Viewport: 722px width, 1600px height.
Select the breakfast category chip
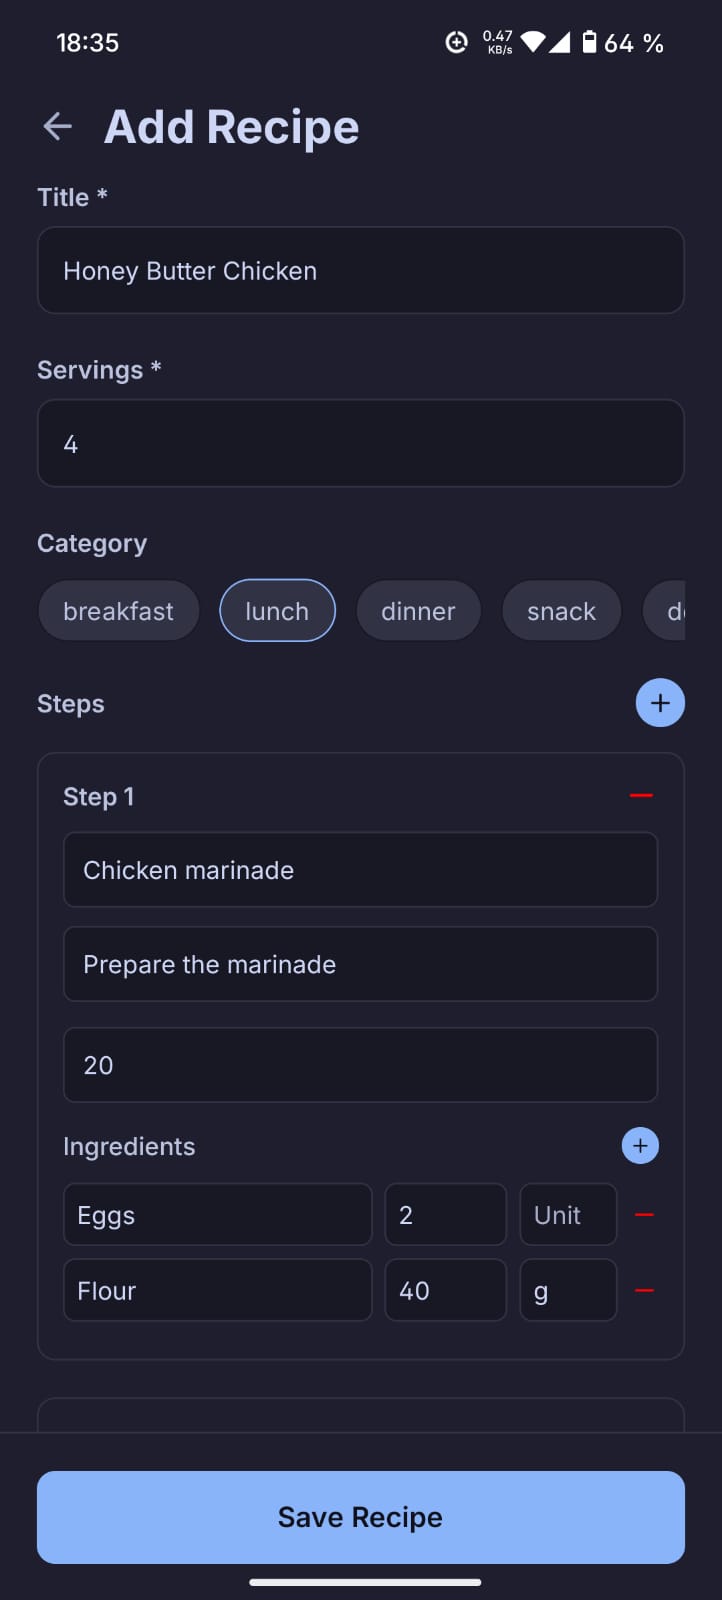(x=118, y=611)
